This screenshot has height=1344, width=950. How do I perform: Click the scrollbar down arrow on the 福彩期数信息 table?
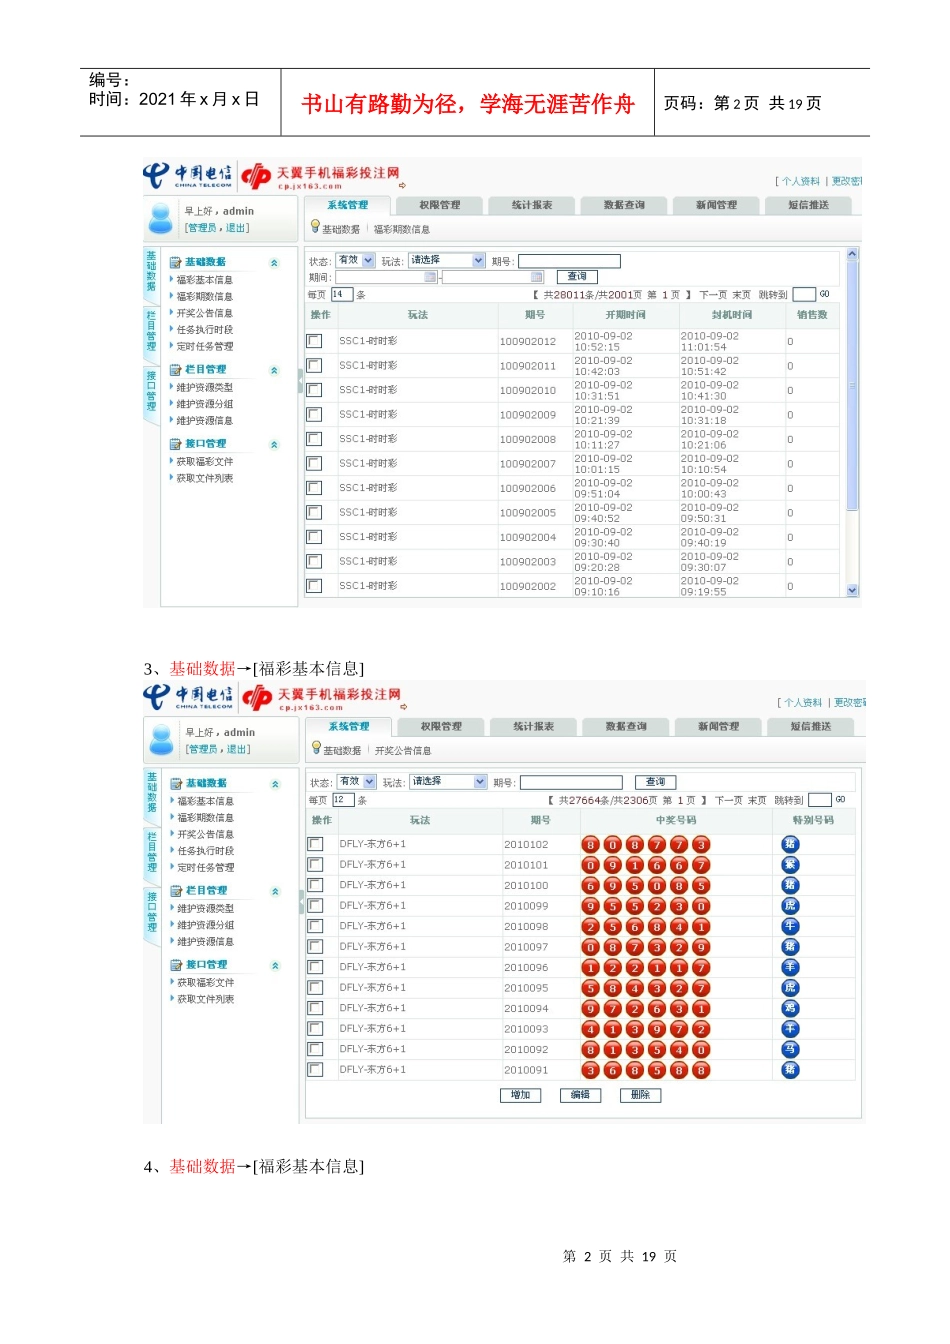(852, 591)
